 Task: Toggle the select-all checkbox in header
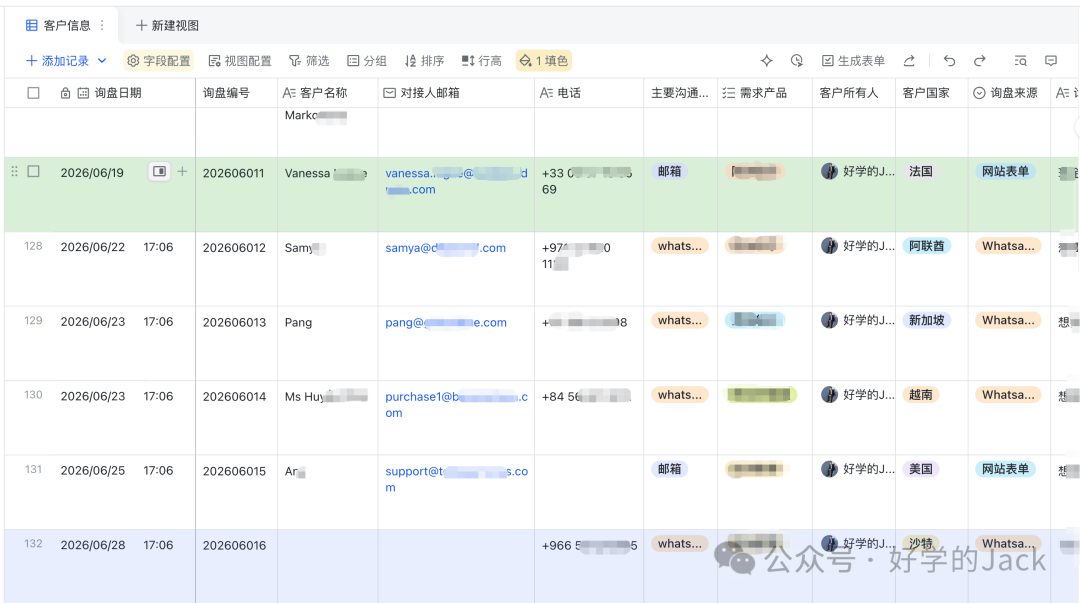coord(33,93)
